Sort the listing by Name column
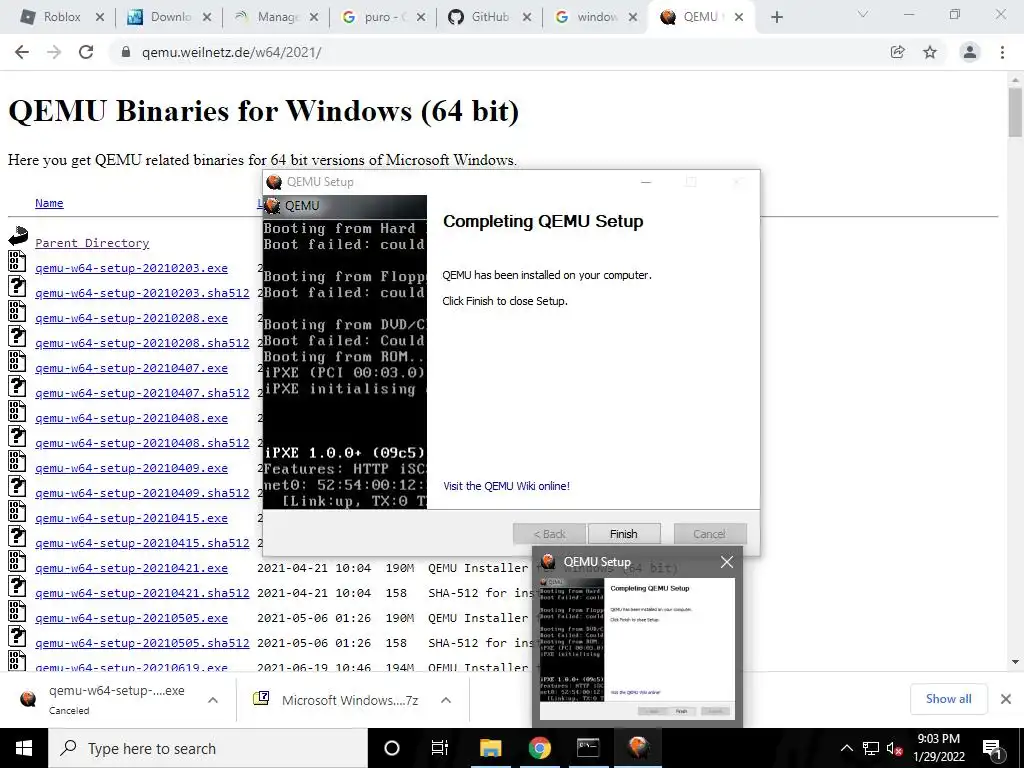This screenshot has height=768, width=1024. click(49, 203)
